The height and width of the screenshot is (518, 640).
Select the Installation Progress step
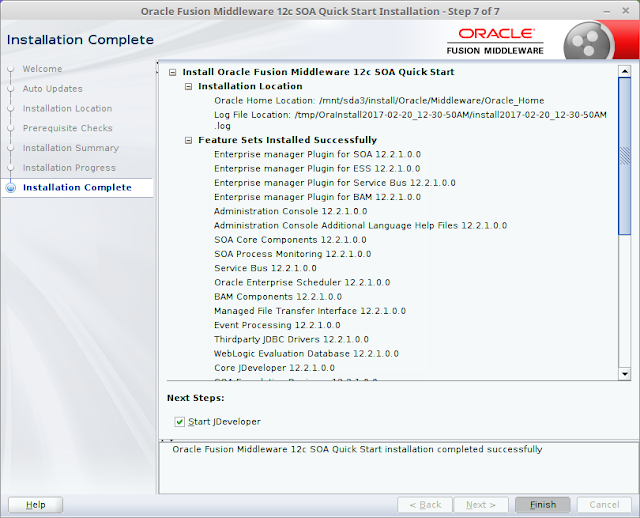point(69,167)
